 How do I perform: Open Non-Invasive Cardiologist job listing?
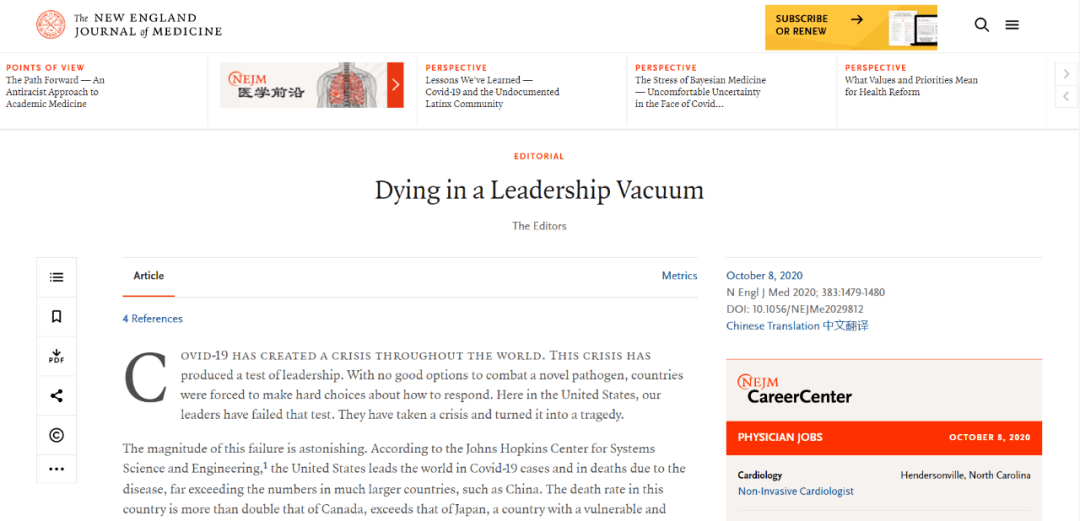[796, 491]
